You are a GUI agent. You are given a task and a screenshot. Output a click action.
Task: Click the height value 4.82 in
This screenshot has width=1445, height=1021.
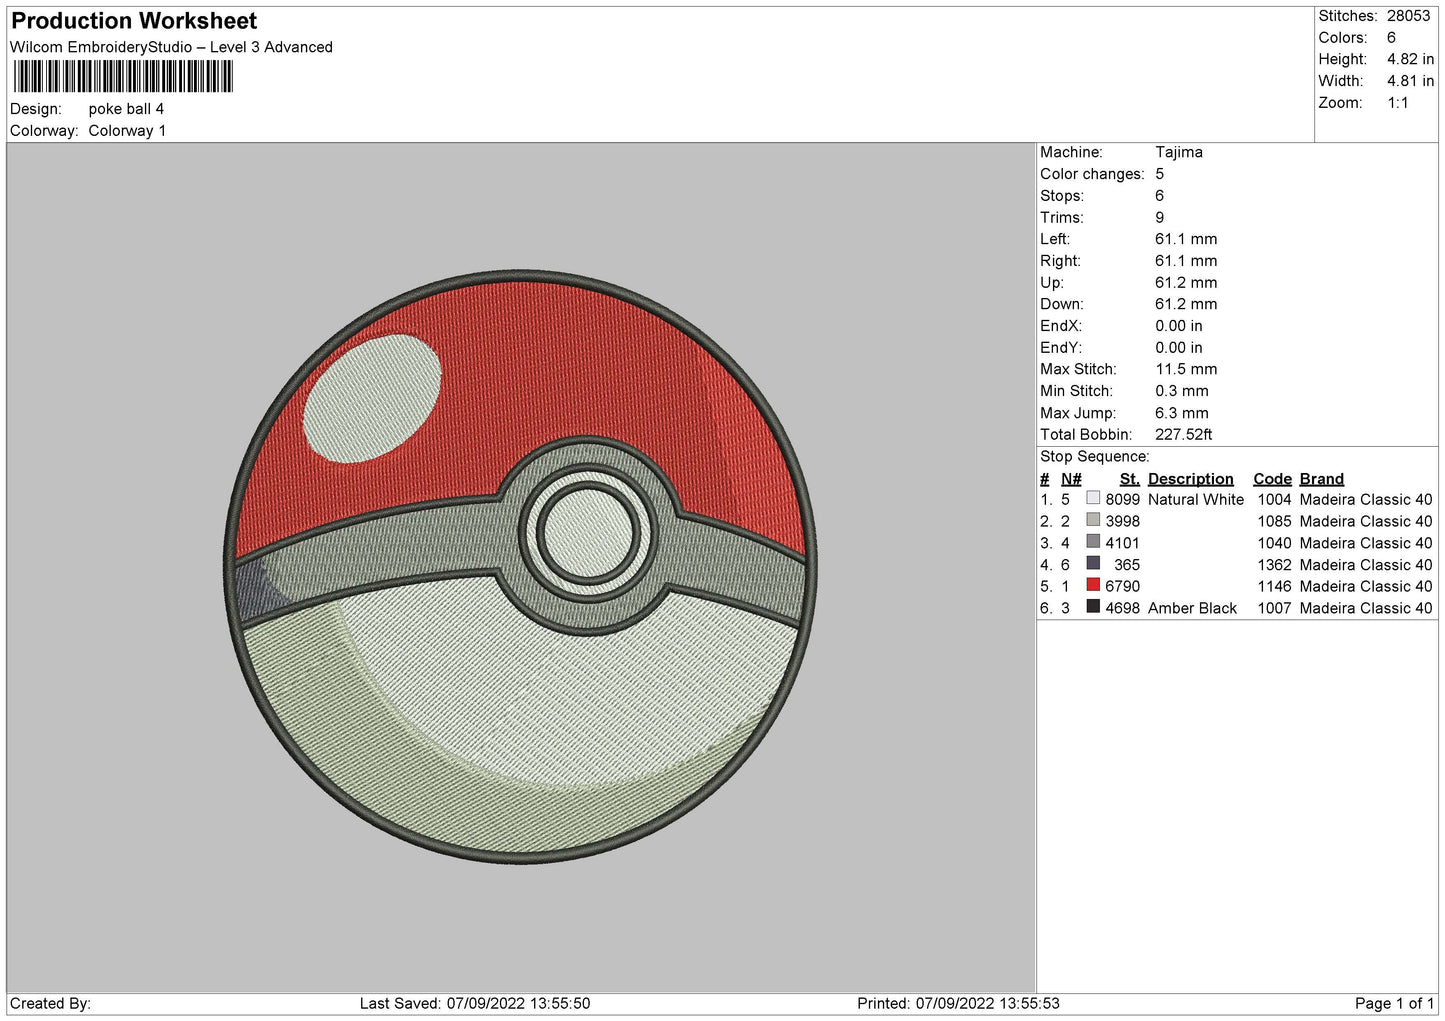1410,59
